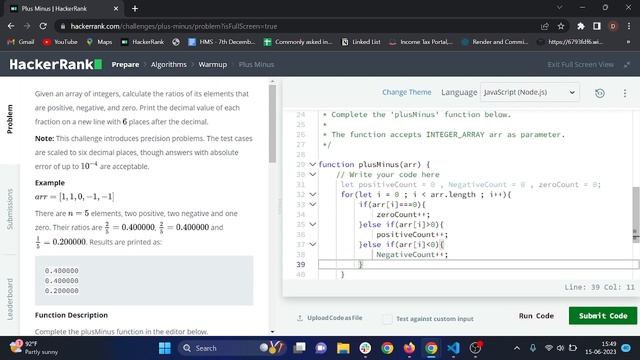Screen dimensions: 640x360
Task: Go to Prepare breadcrumb
Action: (x=125, y=64)
